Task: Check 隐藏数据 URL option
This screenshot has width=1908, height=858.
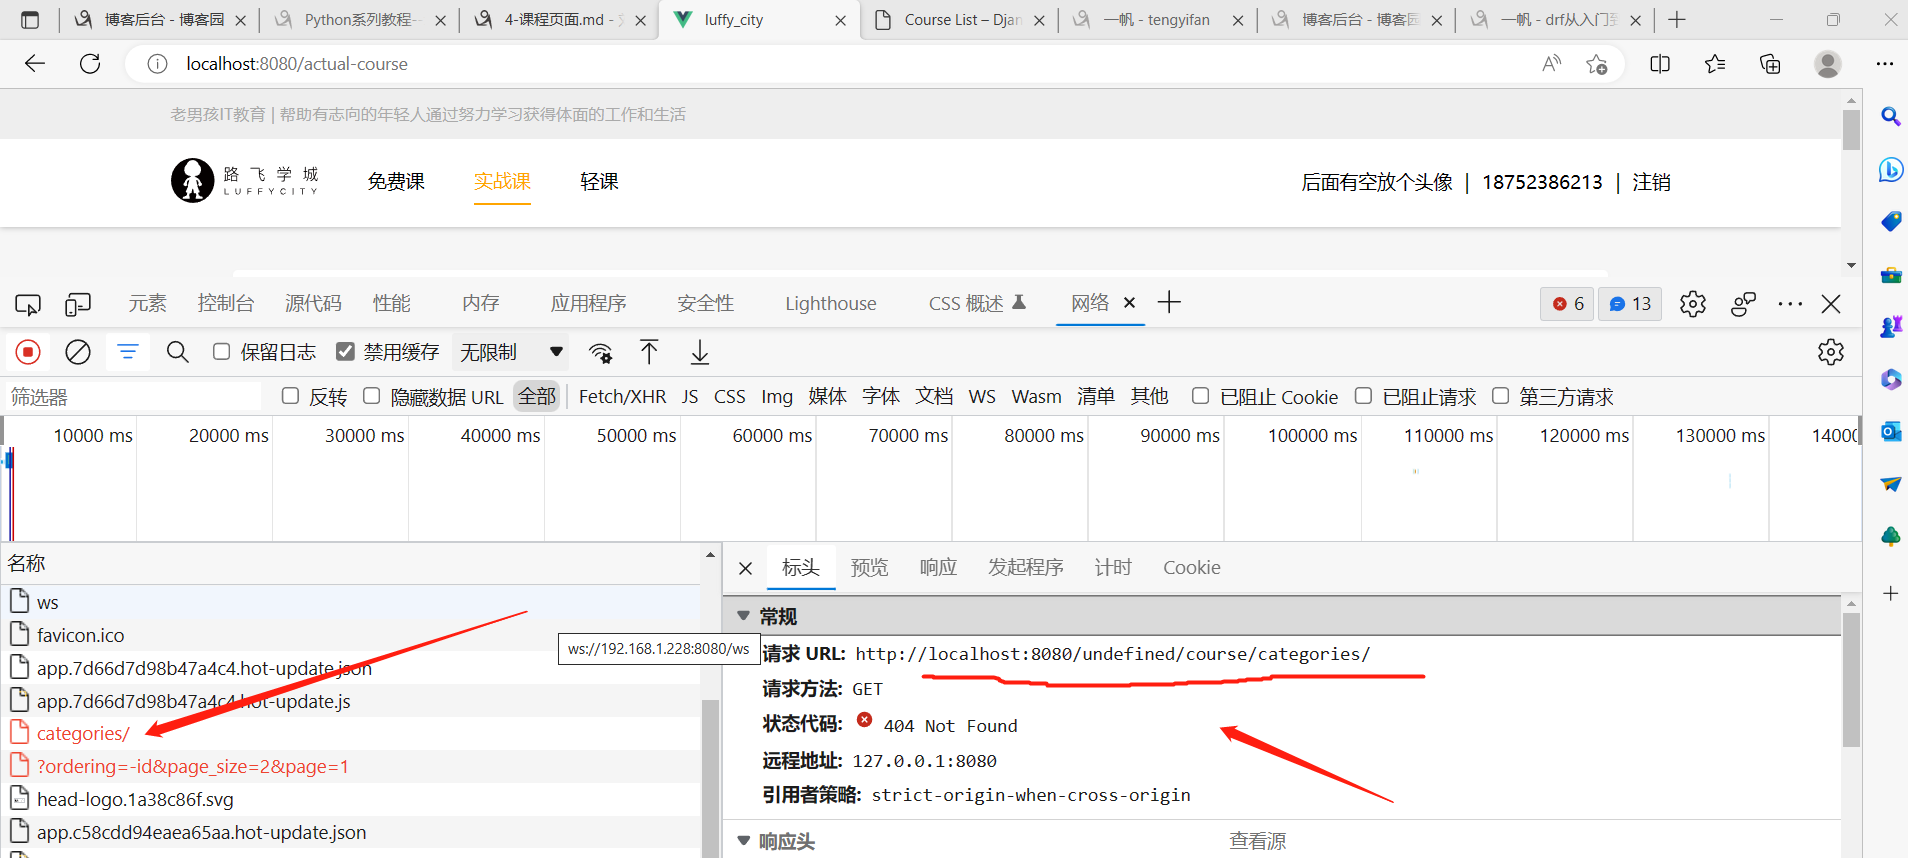Action: pos(372,396)
